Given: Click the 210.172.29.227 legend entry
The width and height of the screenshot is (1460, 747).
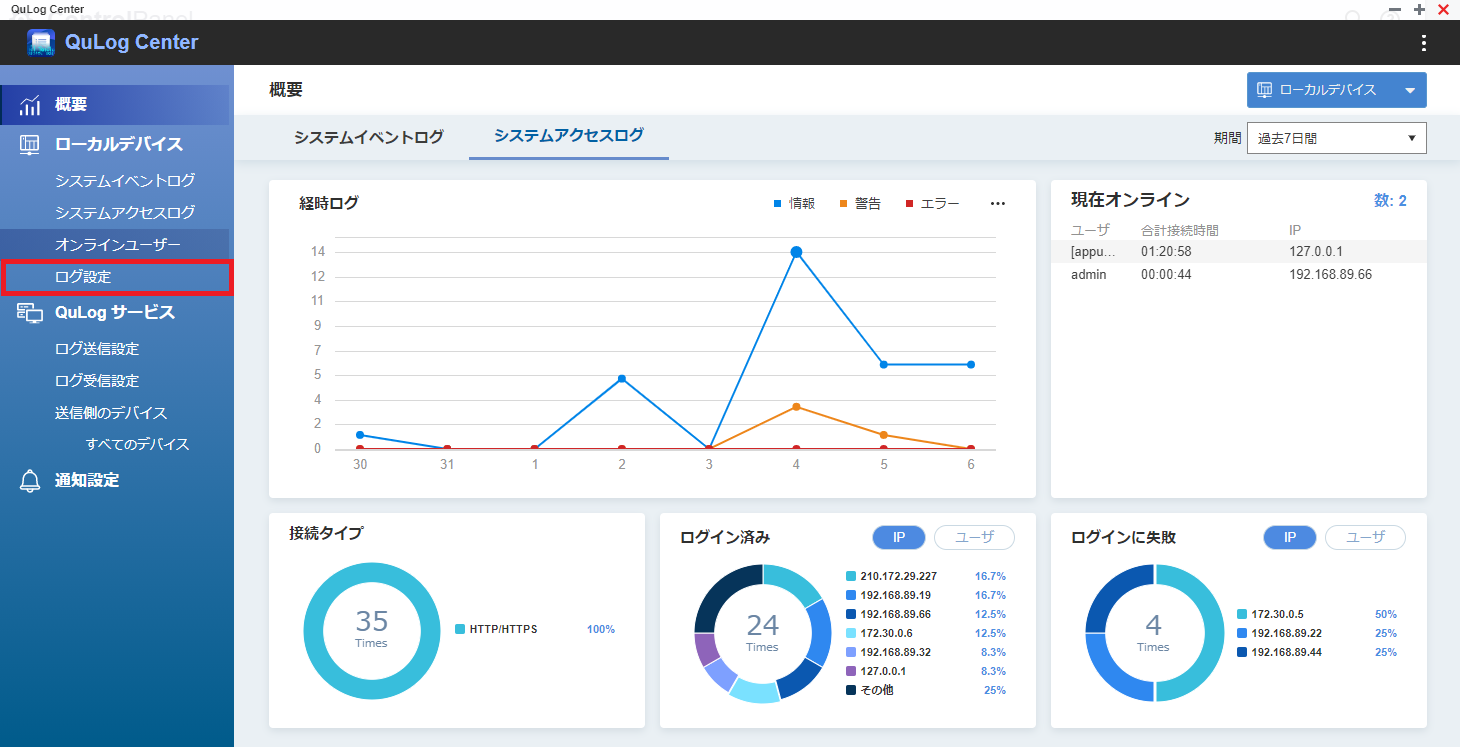Looking at the screenshot, I should point(891,577).
